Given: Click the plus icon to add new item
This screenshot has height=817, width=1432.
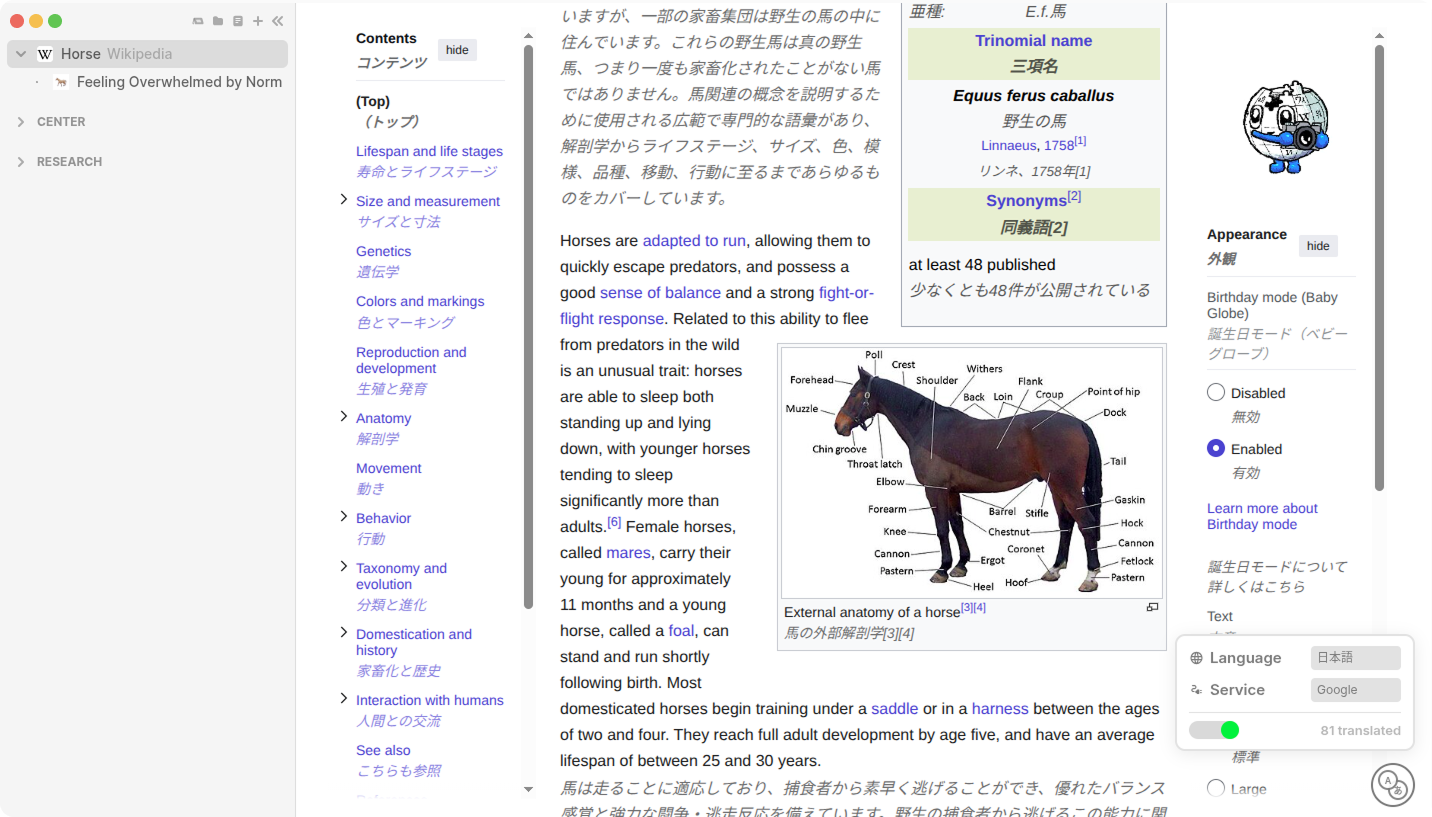Looking at the screenshot, I should coord(258,21).
